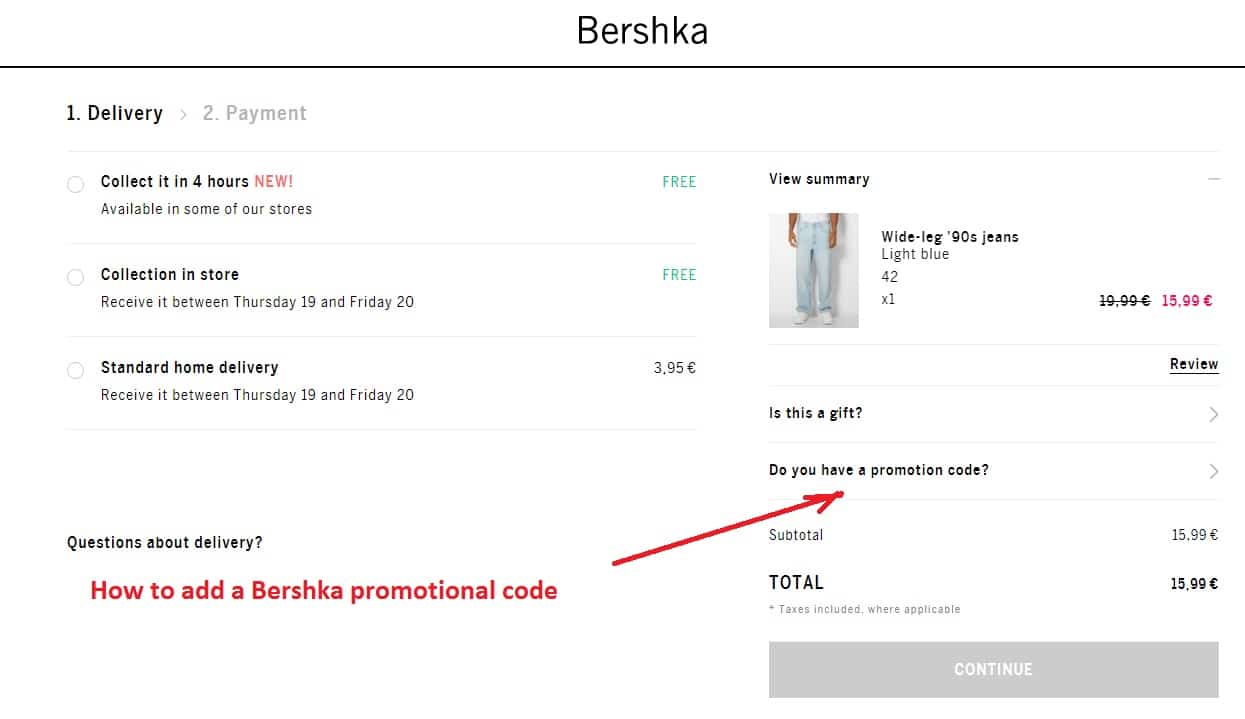Choose 'Standard home delivery'
1245x719 pixels.
tap(75, 370)
